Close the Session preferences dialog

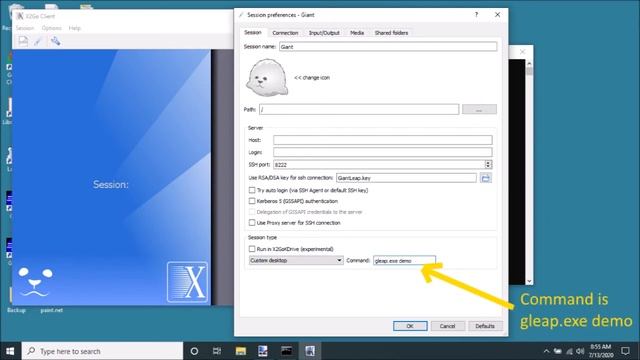tap(497, 15)
